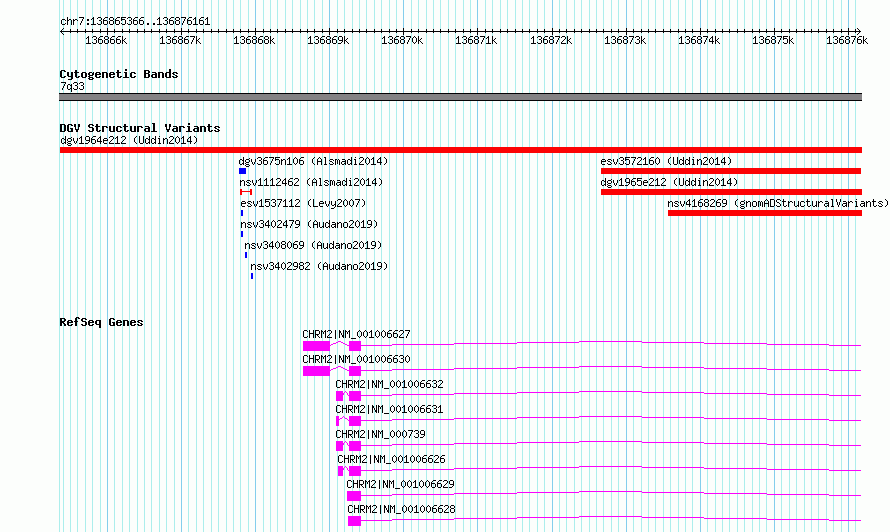This screenshot has width=890, height=532.
Task: Click the chr7:136865366..136876161 coordinates text
Action: point(135,22)
